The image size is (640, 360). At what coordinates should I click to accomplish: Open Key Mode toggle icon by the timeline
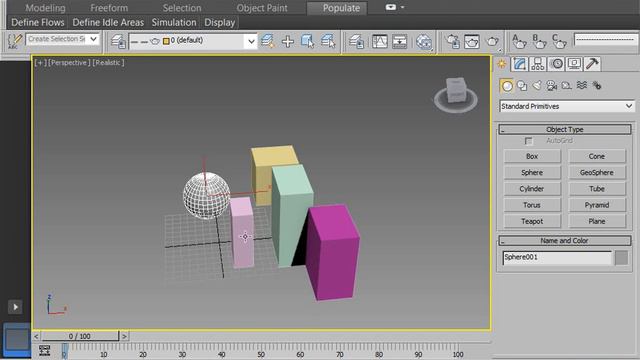[x=44, y=350]
